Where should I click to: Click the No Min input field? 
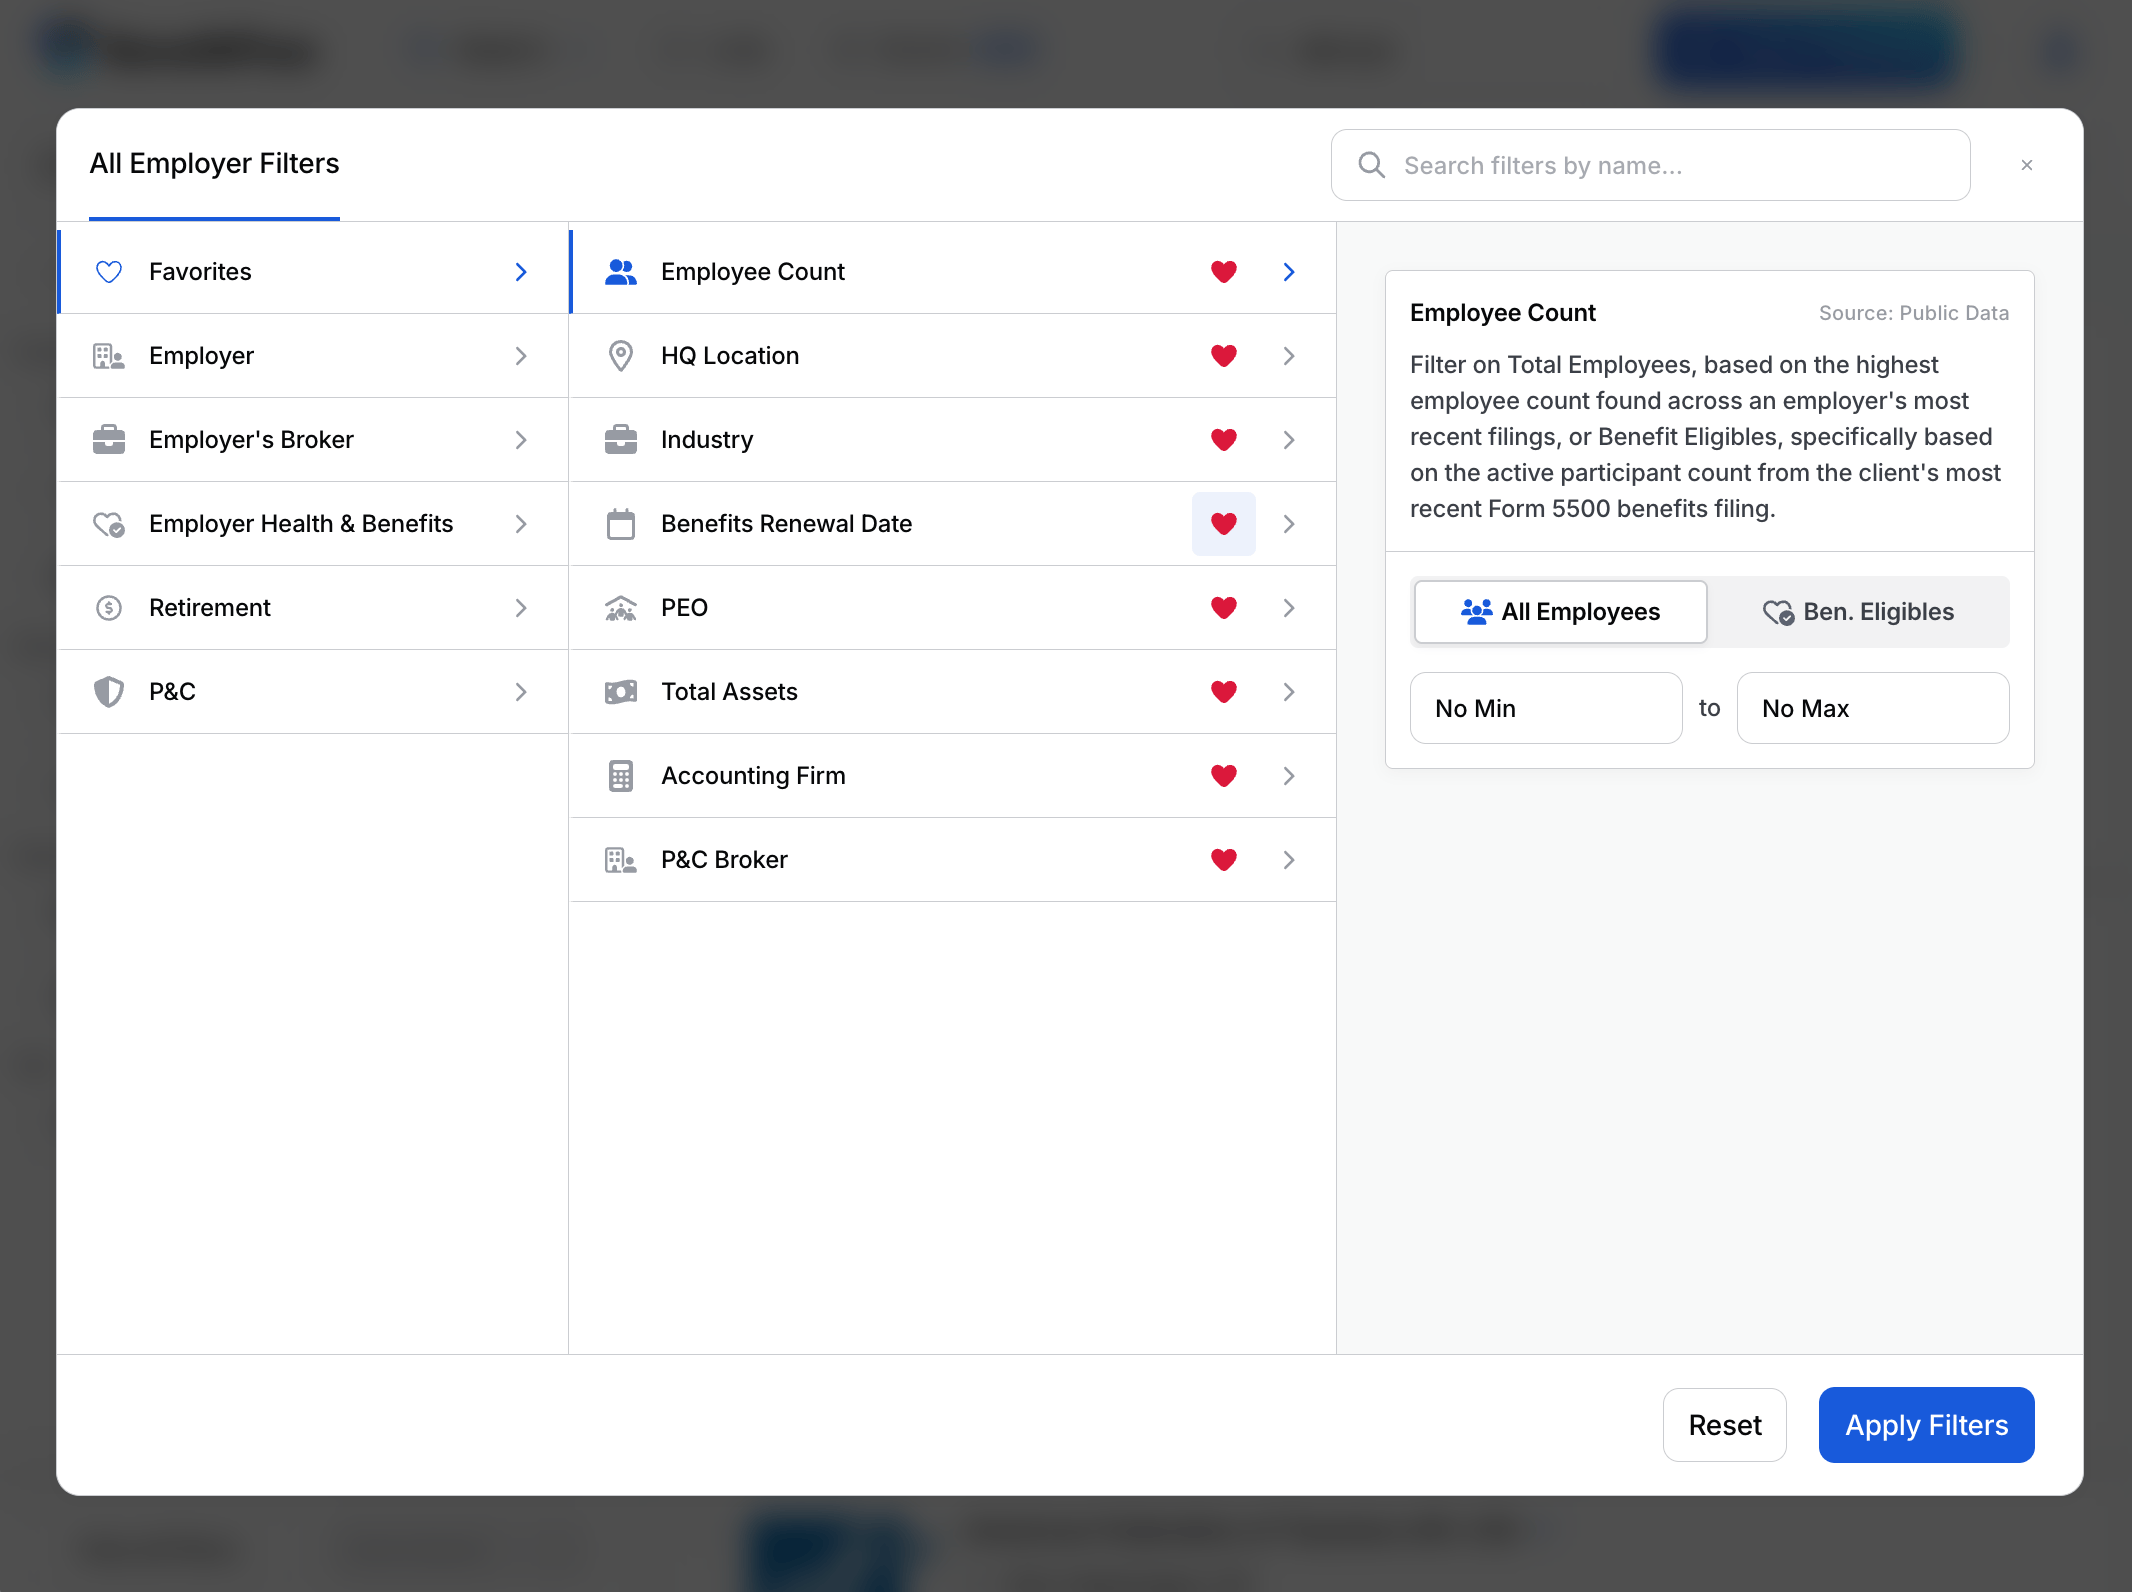pos(1546,708)
